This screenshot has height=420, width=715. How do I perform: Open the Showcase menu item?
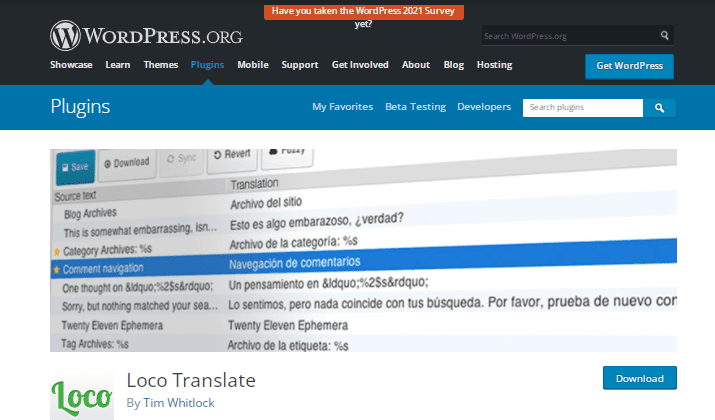point(71,65)
